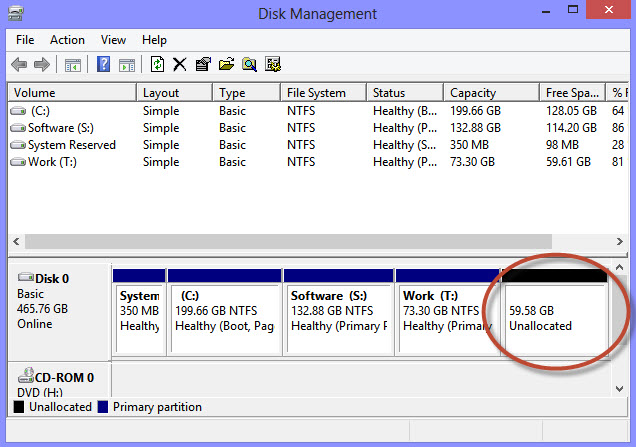Viewport: 636px width, 447px height.
Task: Open the Action menu
Action: 67,40
